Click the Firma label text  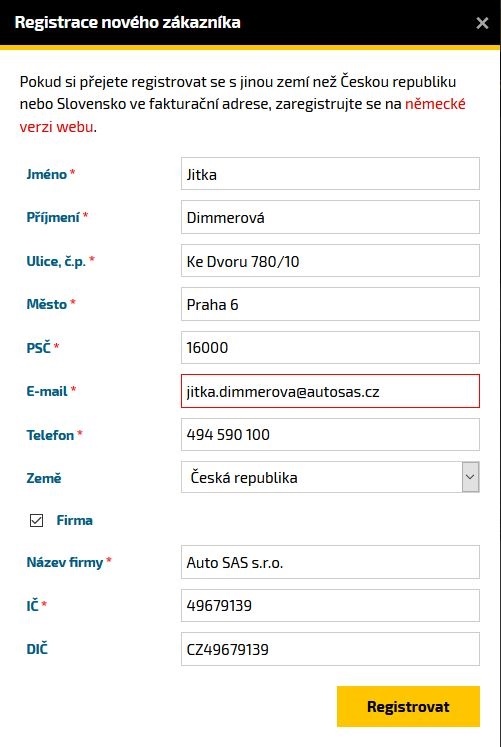point(74,520)
